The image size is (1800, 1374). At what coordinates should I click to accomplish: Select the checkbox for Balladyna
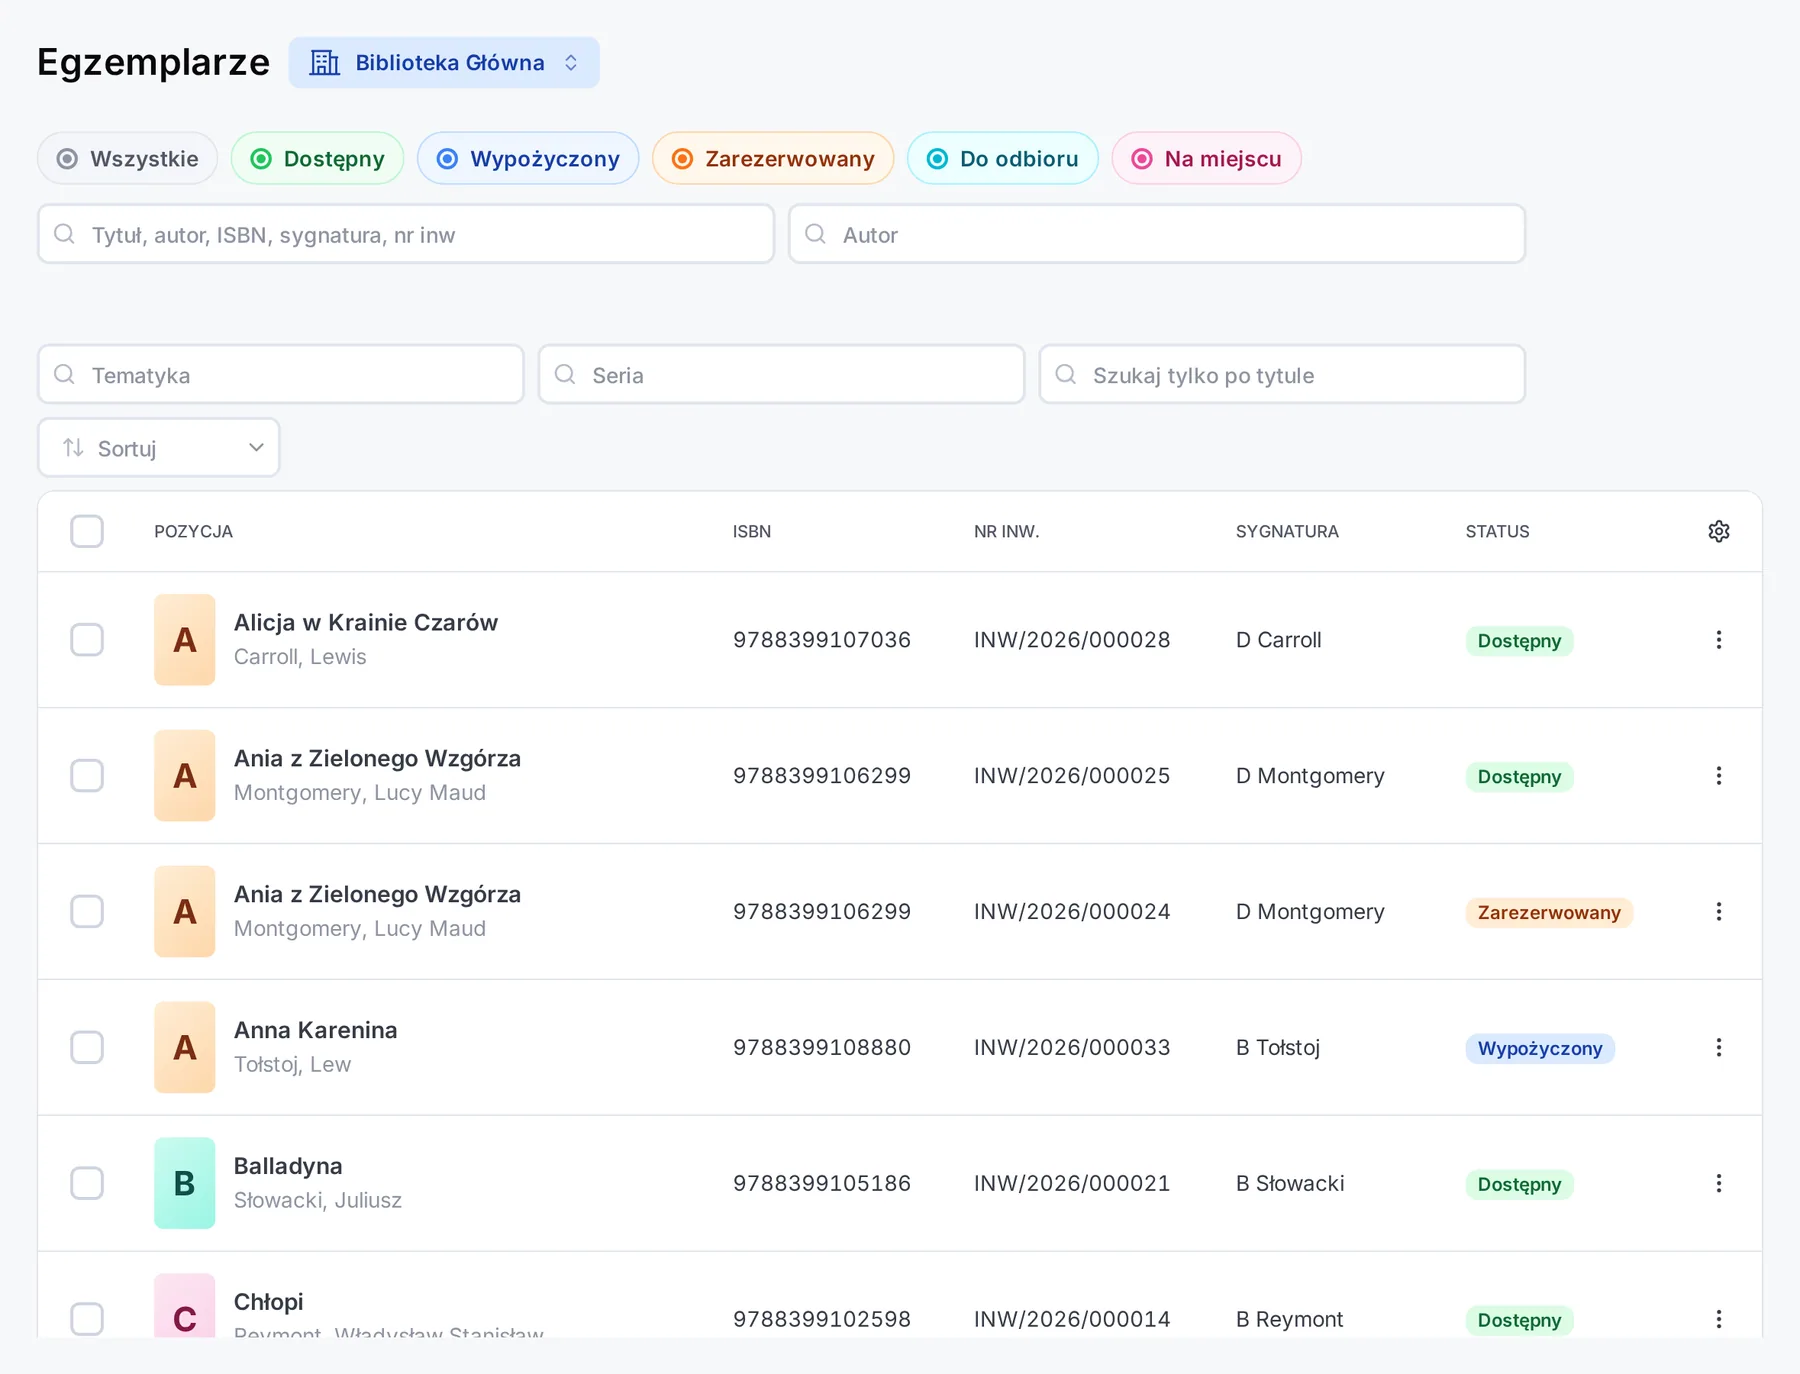87,1184
